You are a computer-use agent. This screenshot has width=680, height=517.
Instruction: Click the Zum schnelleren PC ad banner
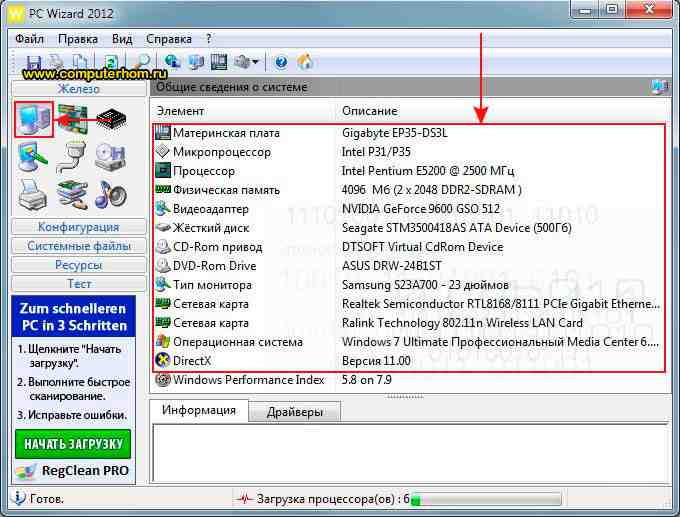click(73, 317)
